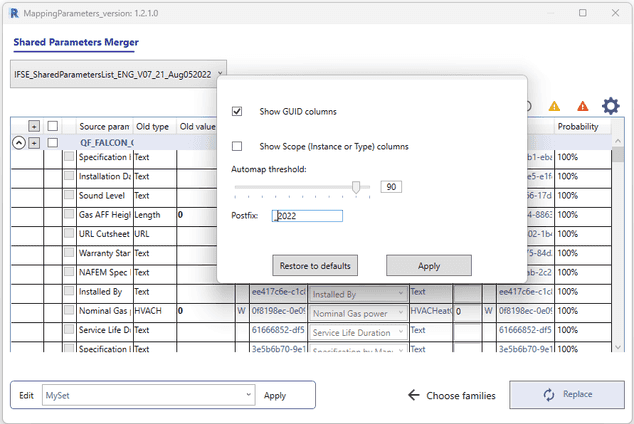
Task: Tick checkbox for Warranty Start row
Action: [x=69, y=253]
